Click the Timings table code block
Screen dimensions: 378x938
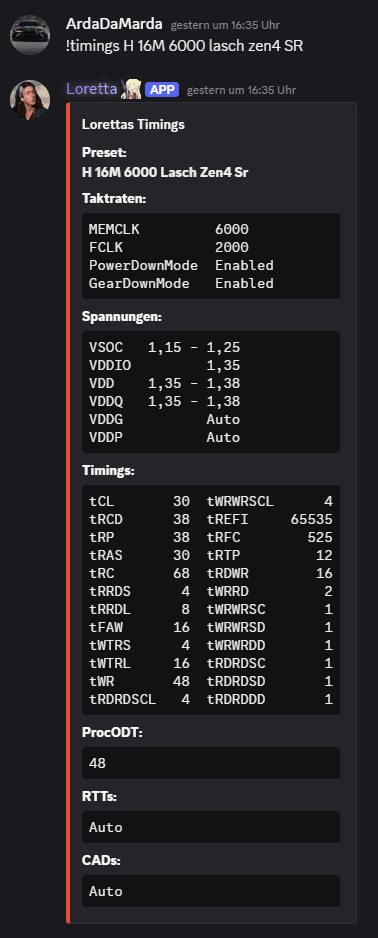click(x=211, y=600)
